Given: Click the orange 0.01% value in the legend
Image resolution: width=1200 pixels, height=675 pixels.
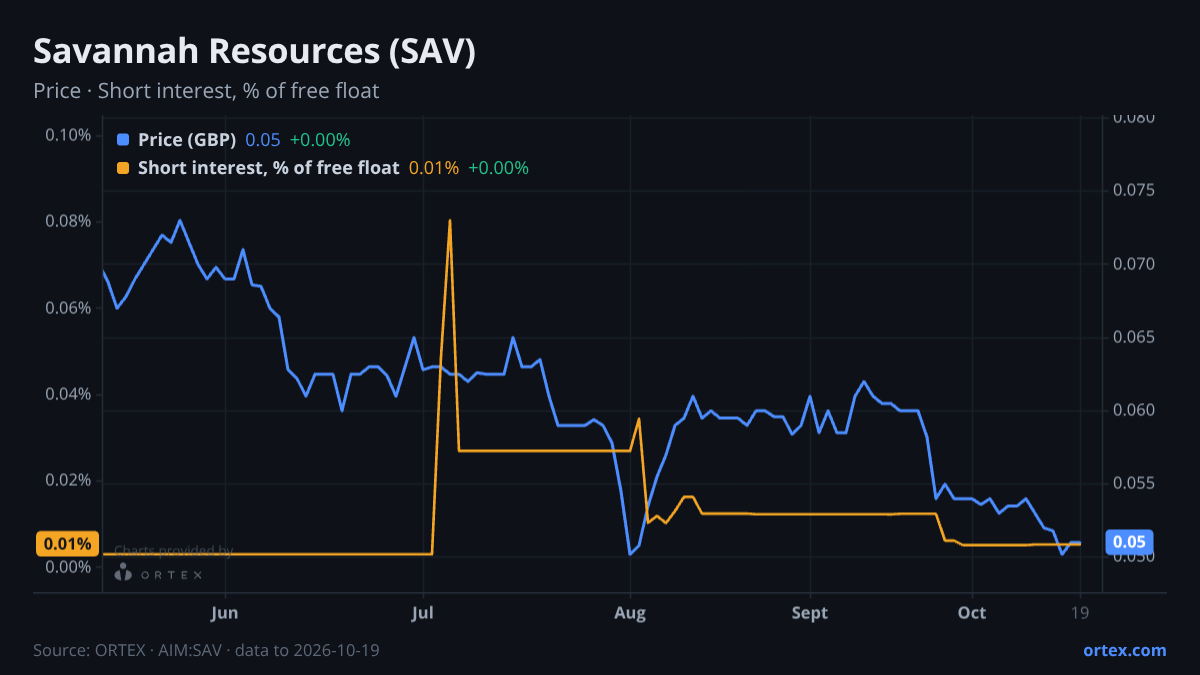Looking at the screenshot, I should tap(434, 168).
